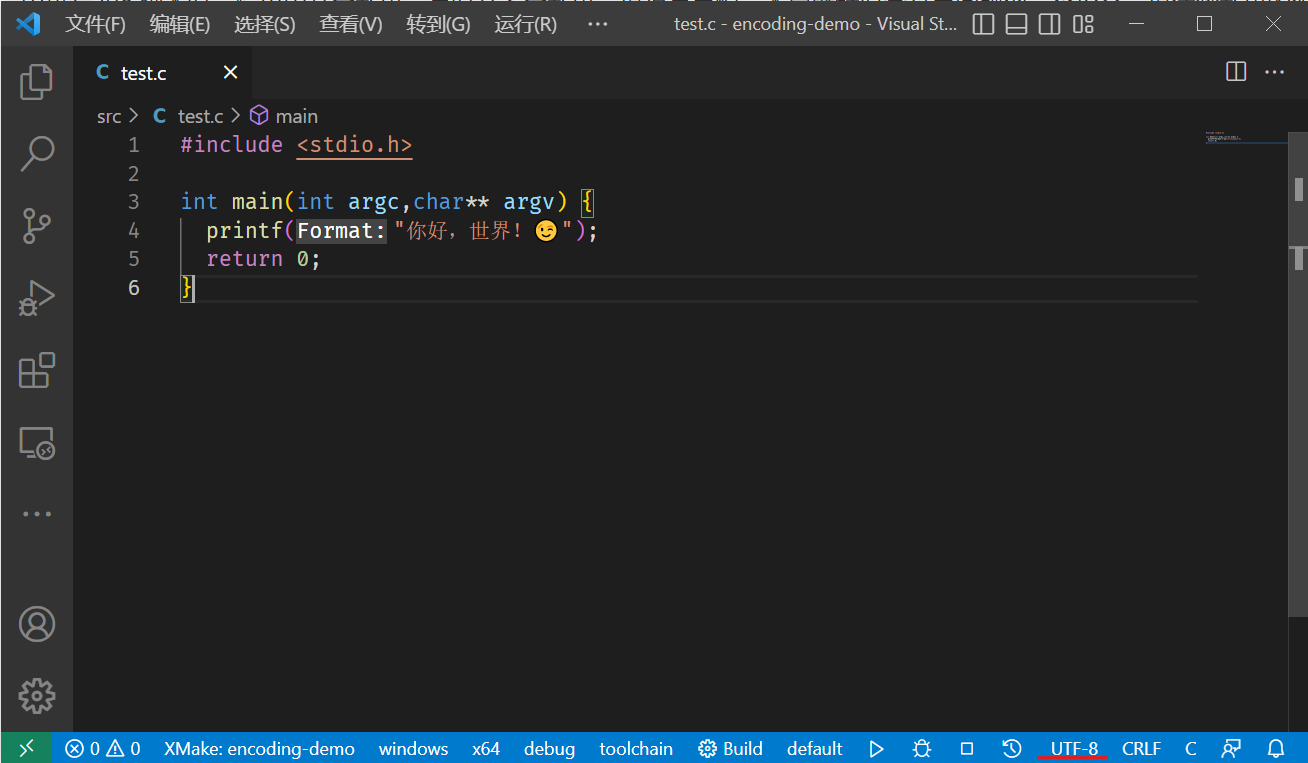The height and width of the screenshot is (763, 1308).
Task: Click XMake: encoding-demo project in status bar
Action: [x=259, y=748]
